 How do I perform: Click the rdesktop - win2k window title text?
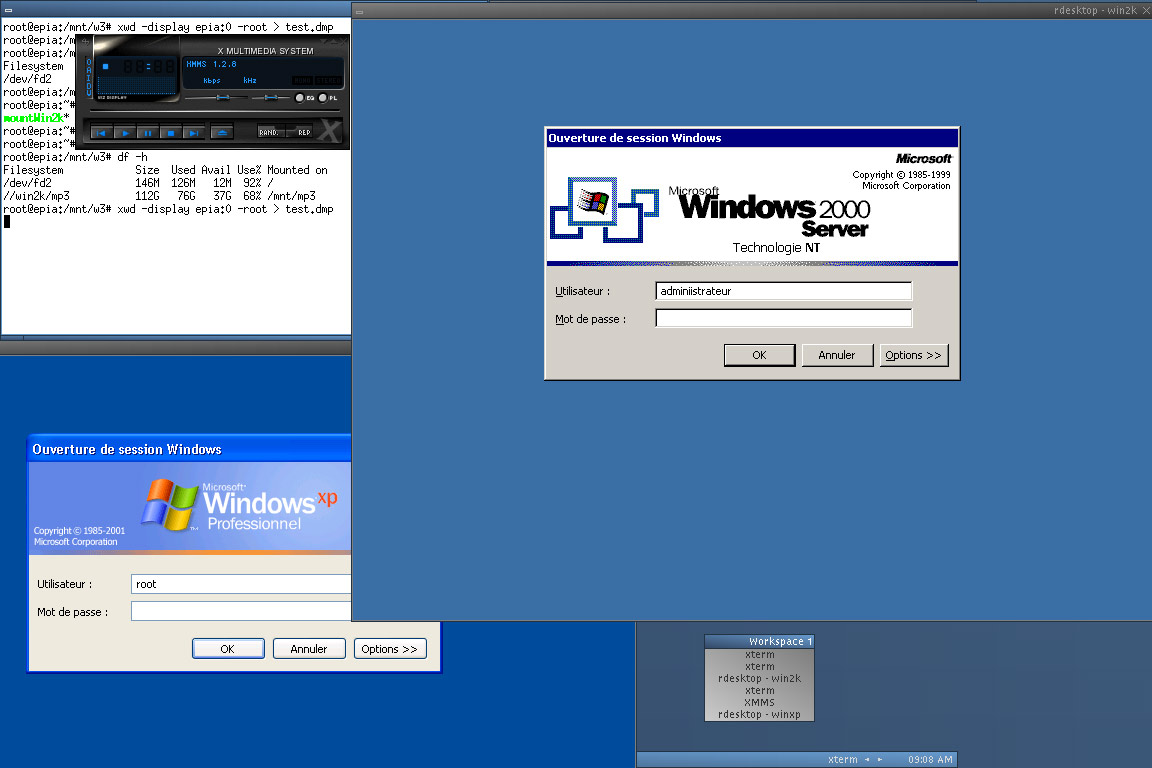(x=1095, y=10)
